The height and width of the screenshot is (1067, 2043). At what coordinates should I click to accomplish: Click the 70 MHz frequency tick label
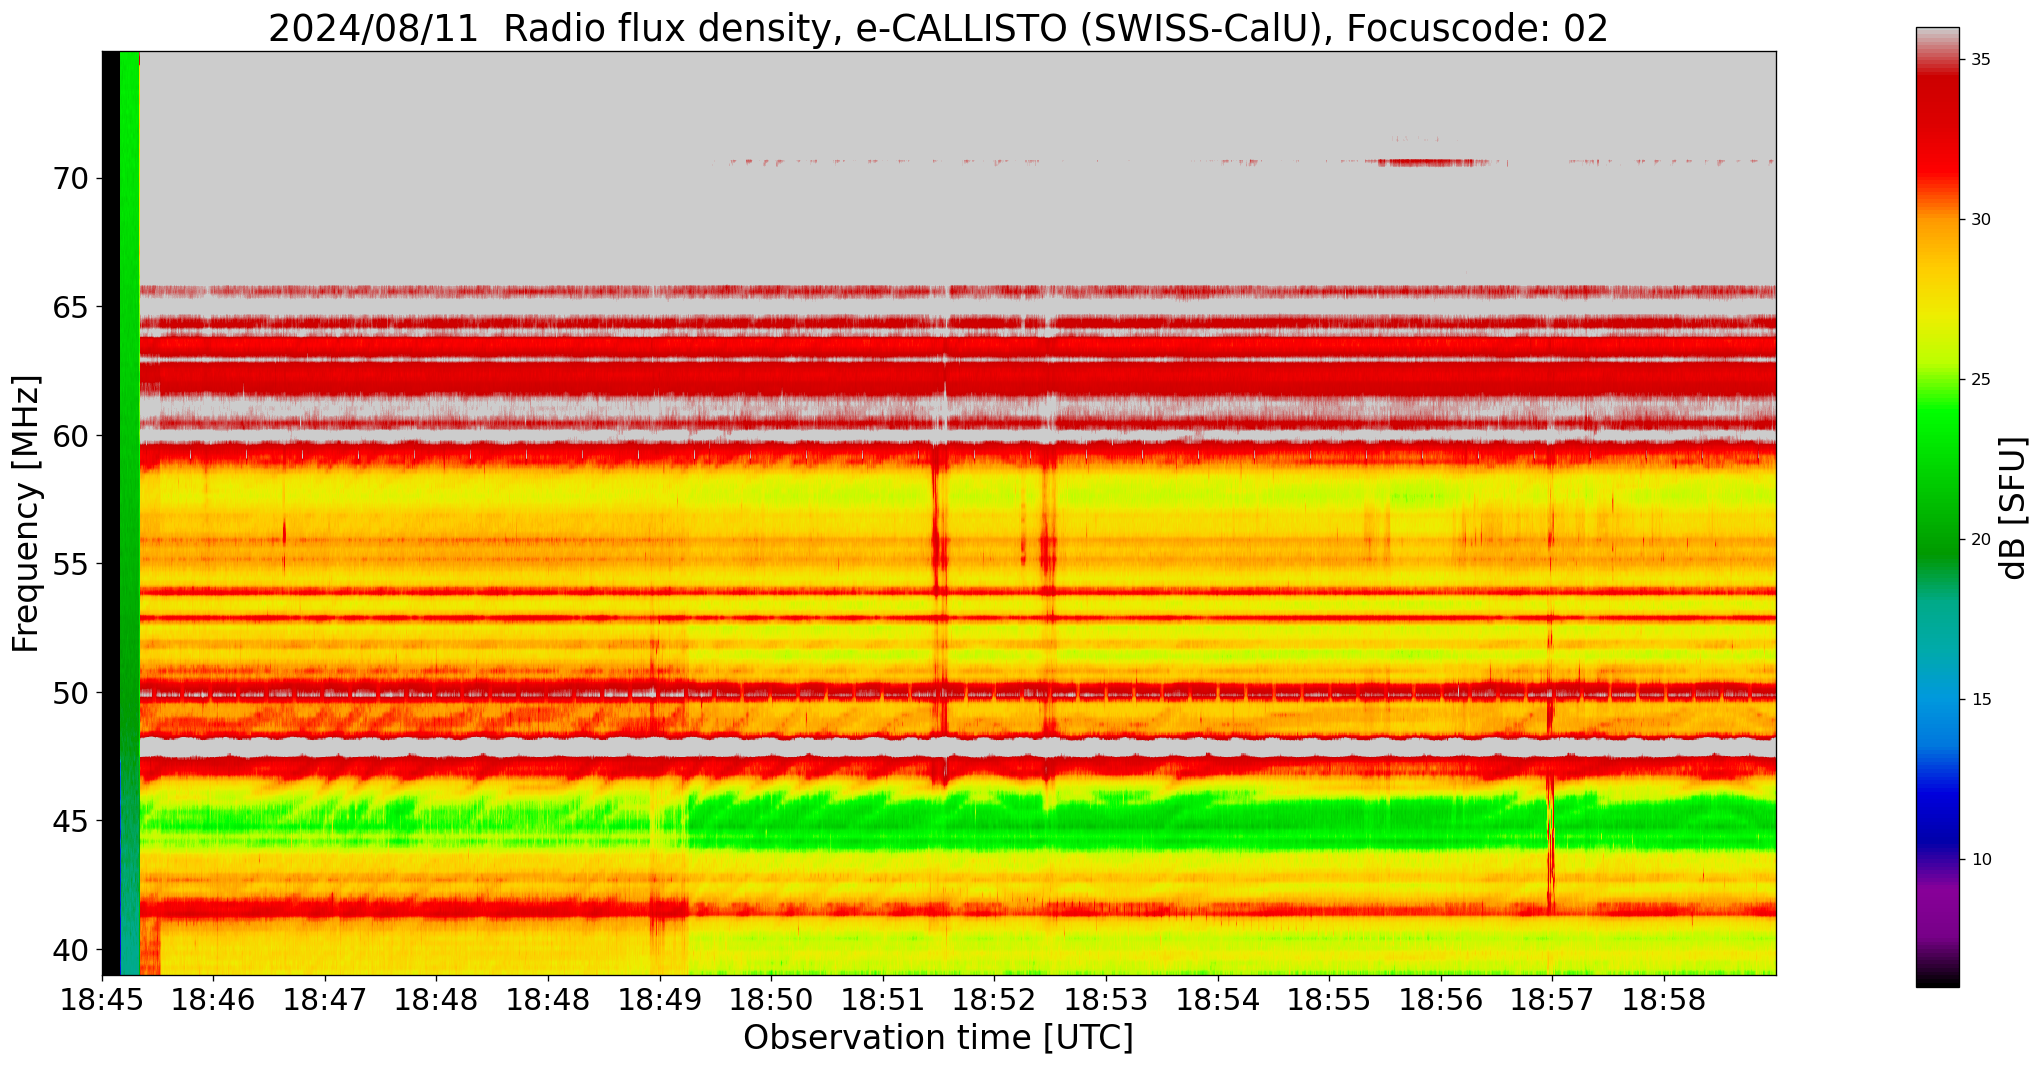coord(70,179)
